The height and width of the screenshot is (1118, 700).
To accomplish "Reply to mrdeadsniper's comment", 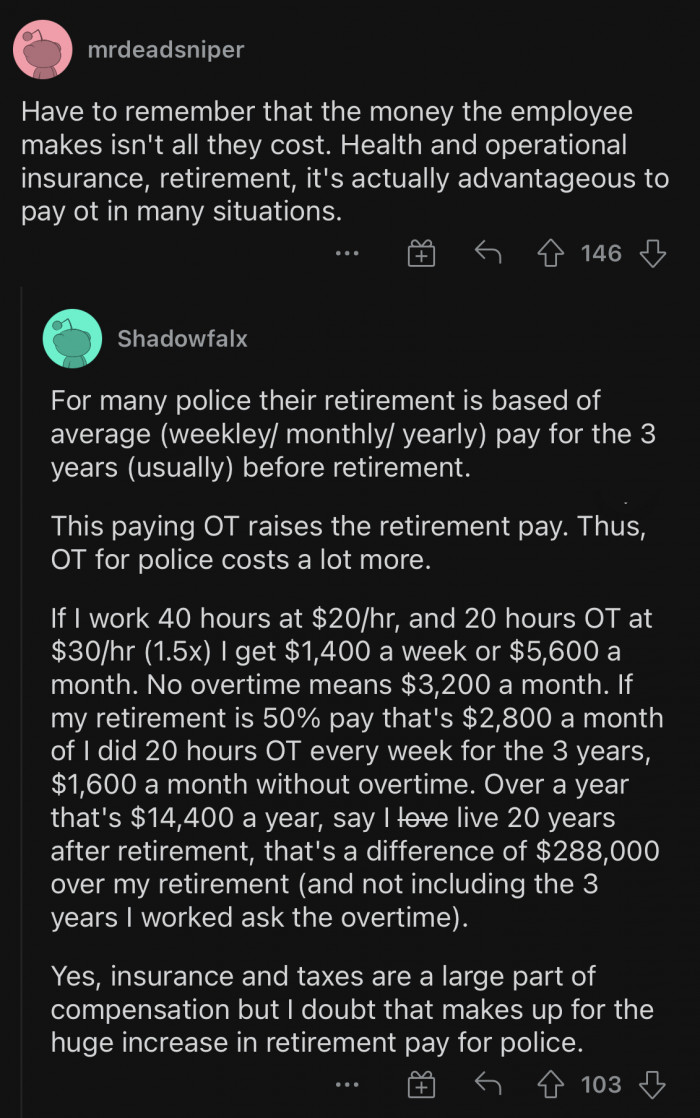I will coord(487,253).
